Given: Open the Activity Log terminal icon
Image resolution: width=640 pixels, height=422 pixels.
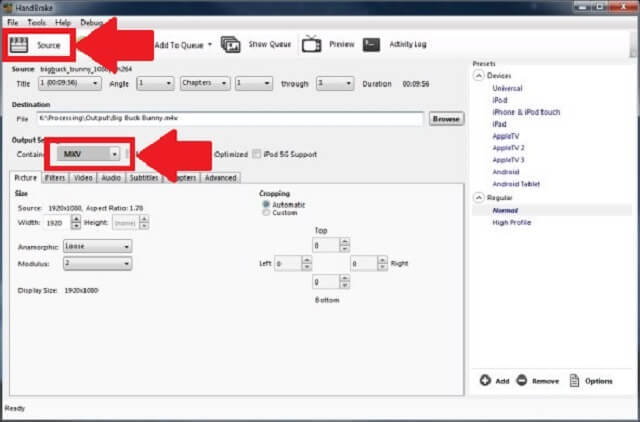Looking at the screenshot, I should tap(371, 44).
